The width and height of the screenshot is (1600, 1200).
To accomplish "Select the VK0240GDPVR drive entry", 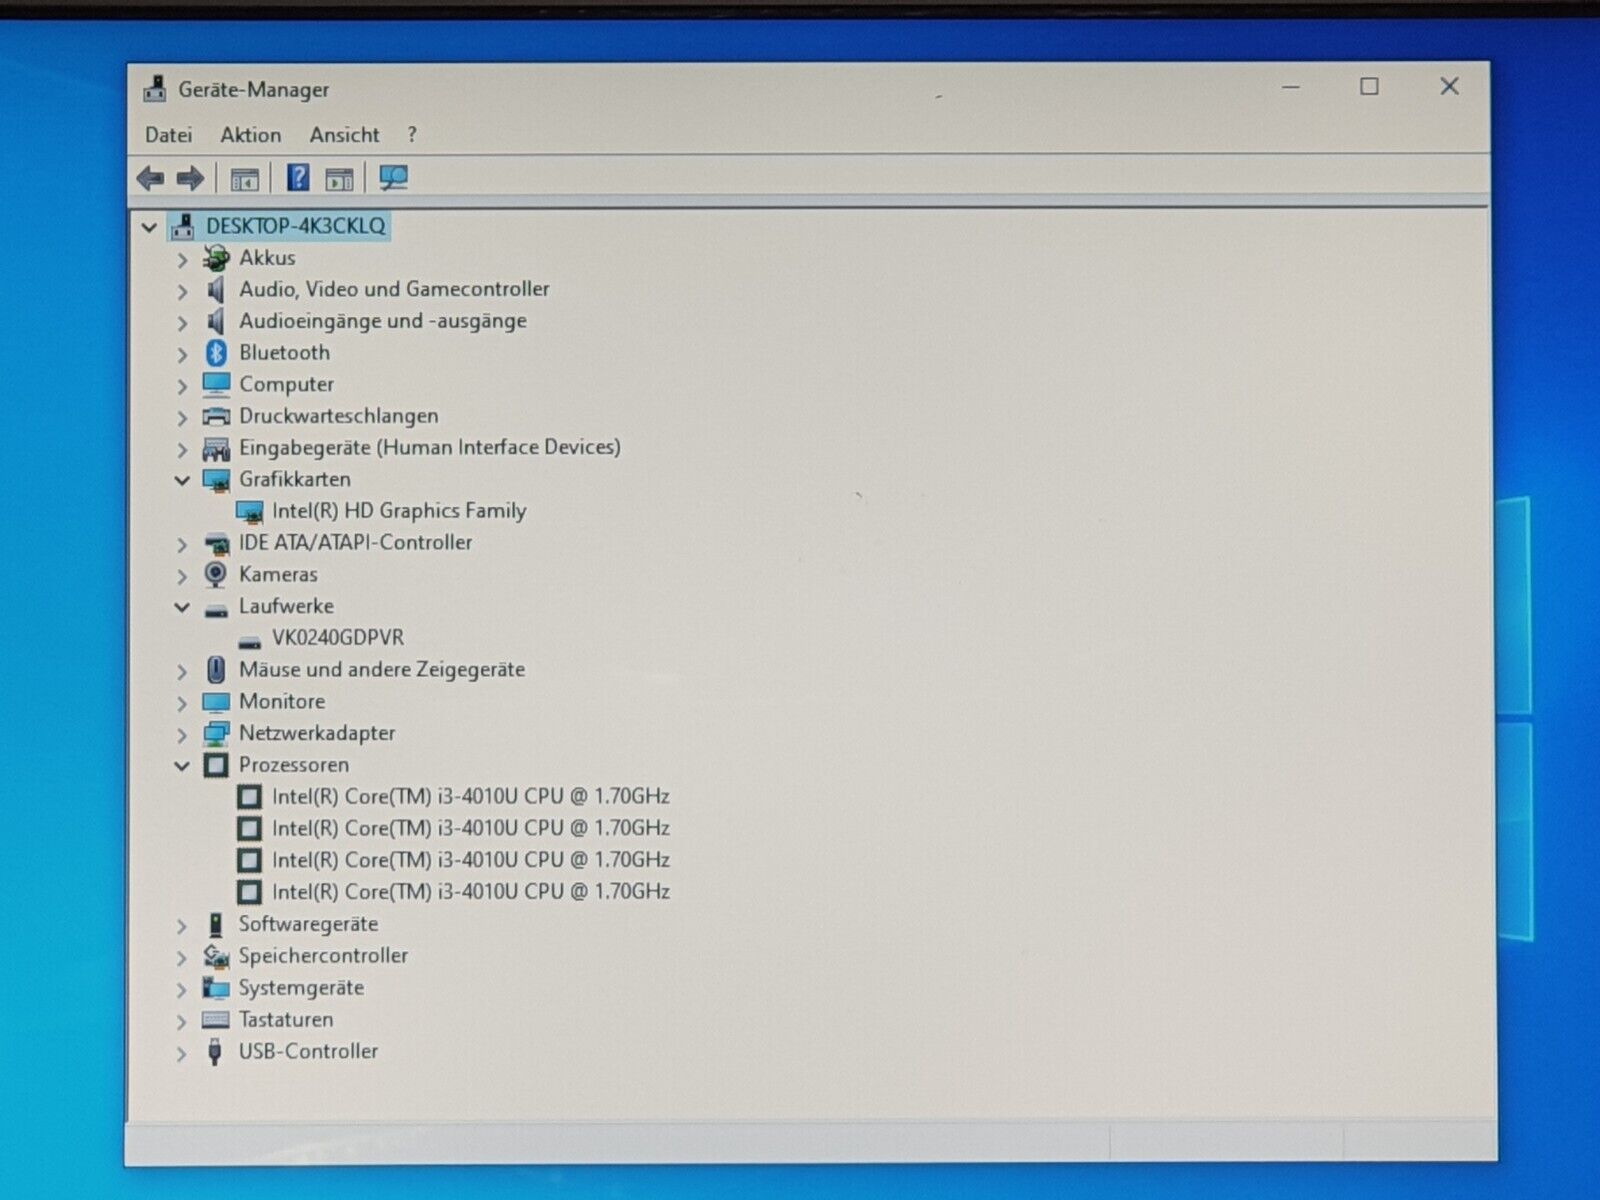I will click(x=338, y=638).
